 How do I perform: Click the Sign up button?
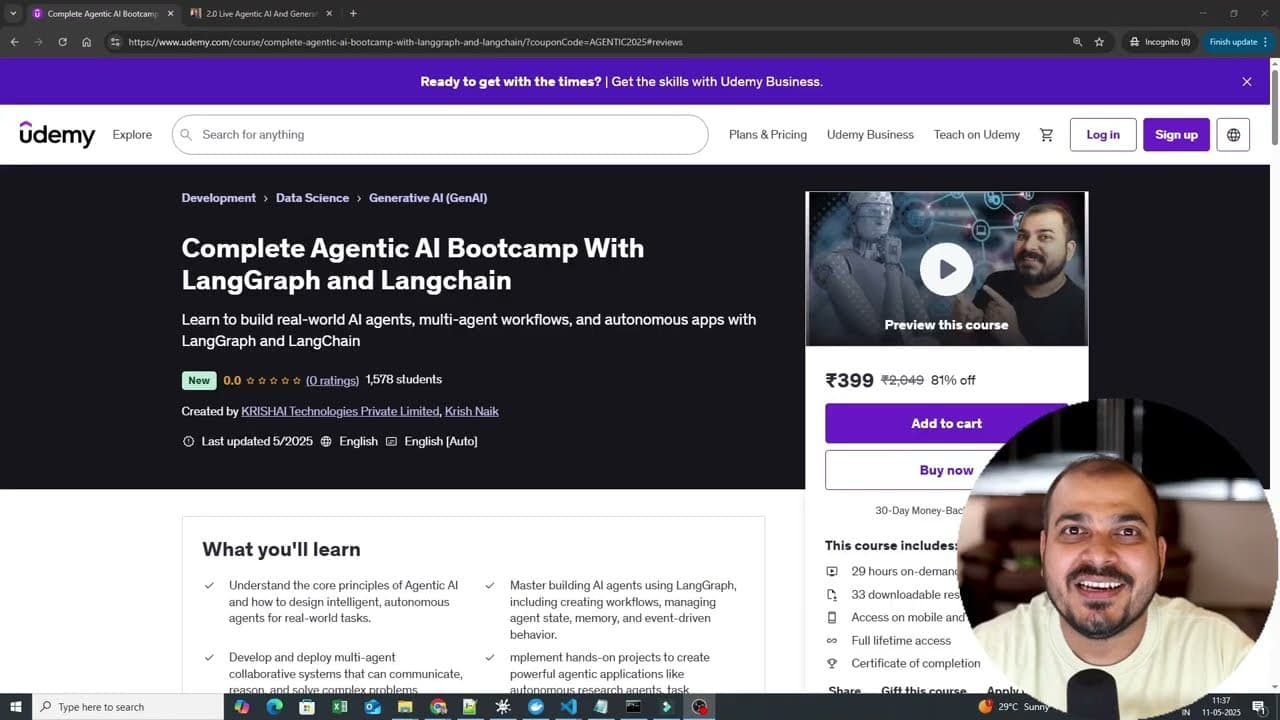pyautogui.click(x=1176, y=135)
